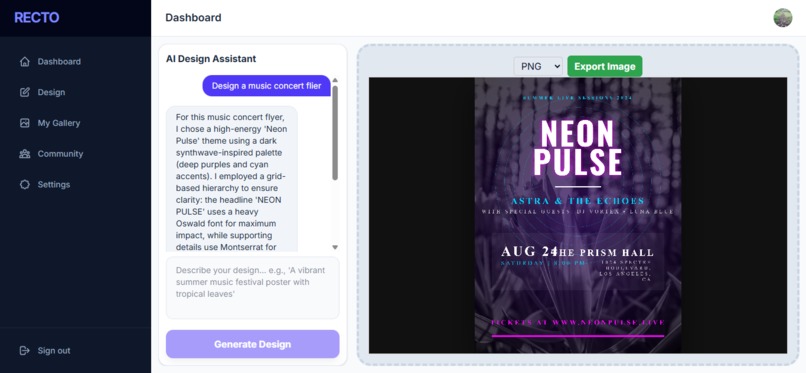Click the Dashboard home icon in sidebar

(25, 62)
